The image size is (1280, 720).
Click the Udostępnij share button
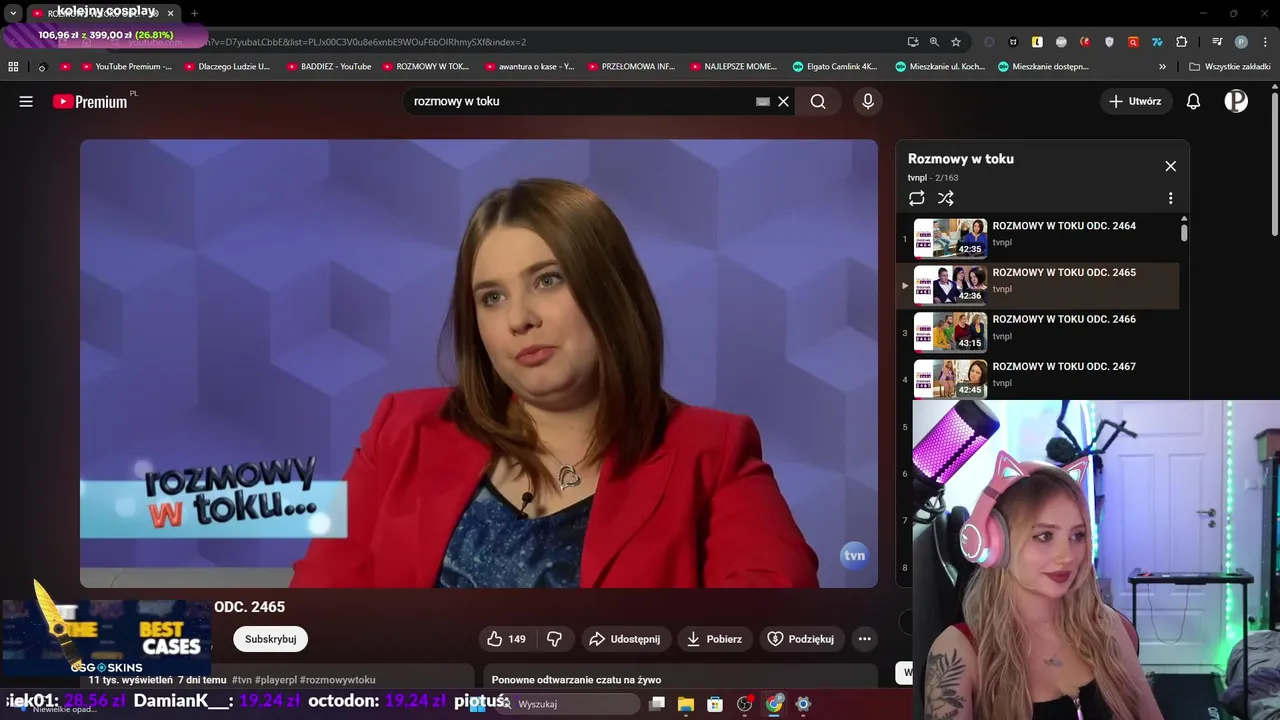click(624, 639)
